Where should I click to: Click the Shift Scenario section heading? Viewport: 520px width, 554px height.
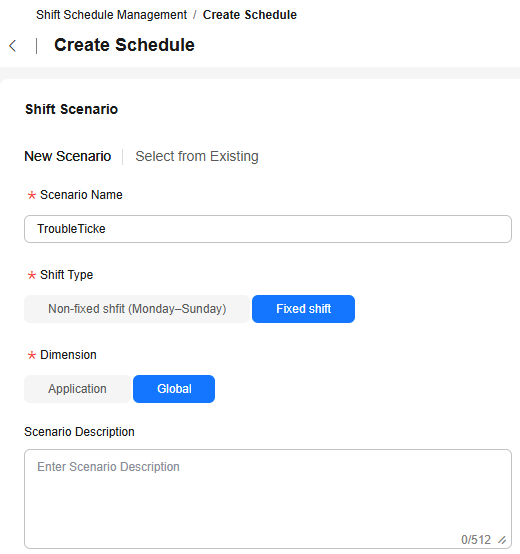click(x=71, y=109)
